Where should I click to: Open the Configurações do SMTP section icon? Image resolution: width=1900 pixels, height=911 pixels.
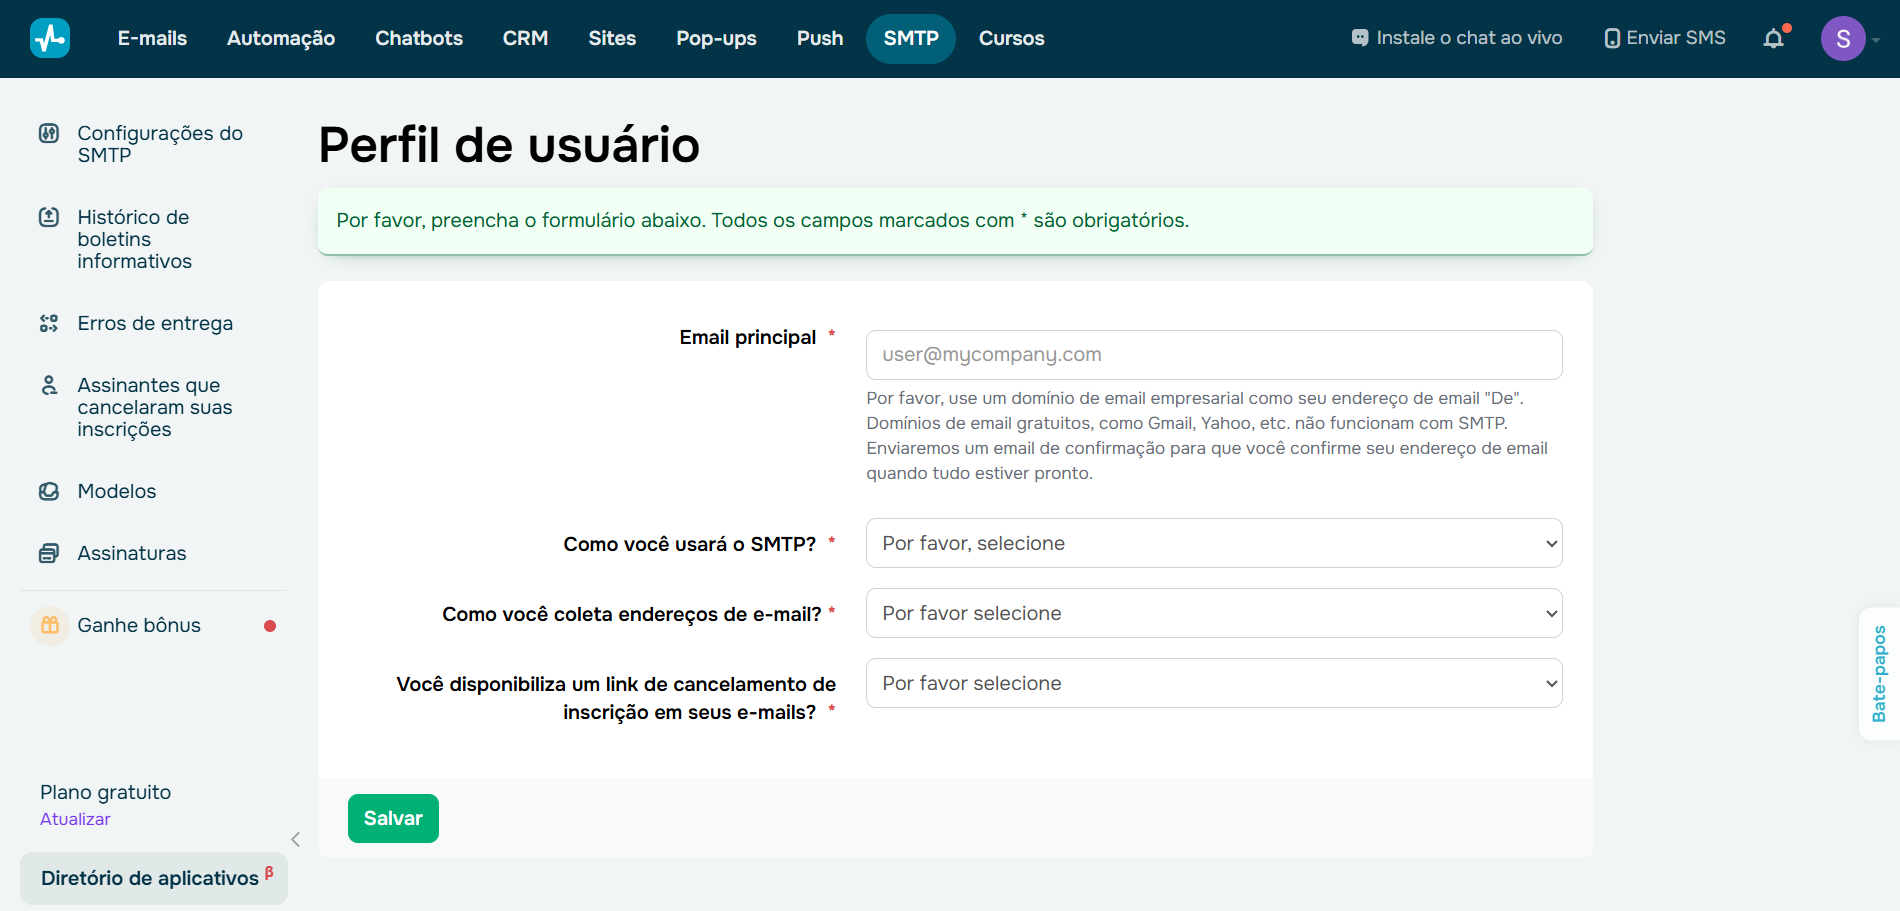point(48,133)
